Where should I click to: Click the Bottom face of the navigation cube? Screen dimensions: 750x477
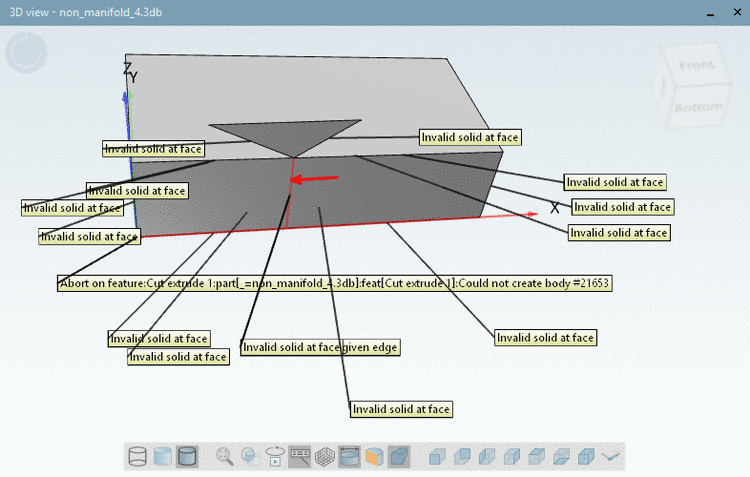698,107
